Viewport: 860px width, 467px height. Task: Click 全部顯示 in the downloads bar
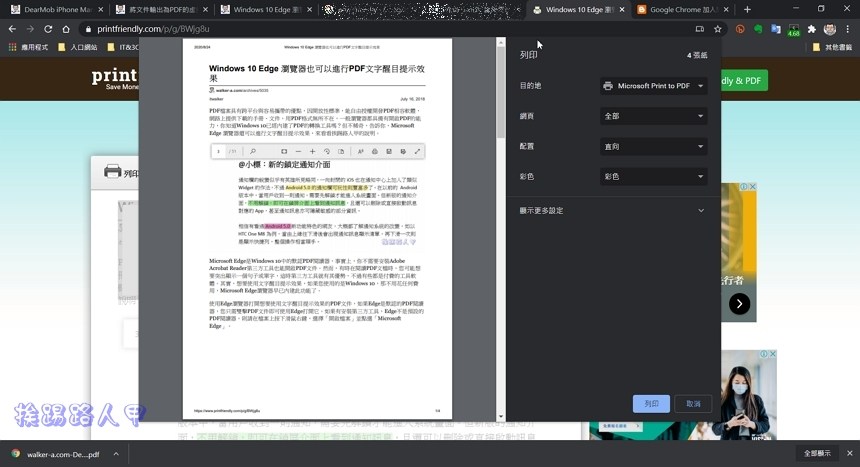point(815,453)
